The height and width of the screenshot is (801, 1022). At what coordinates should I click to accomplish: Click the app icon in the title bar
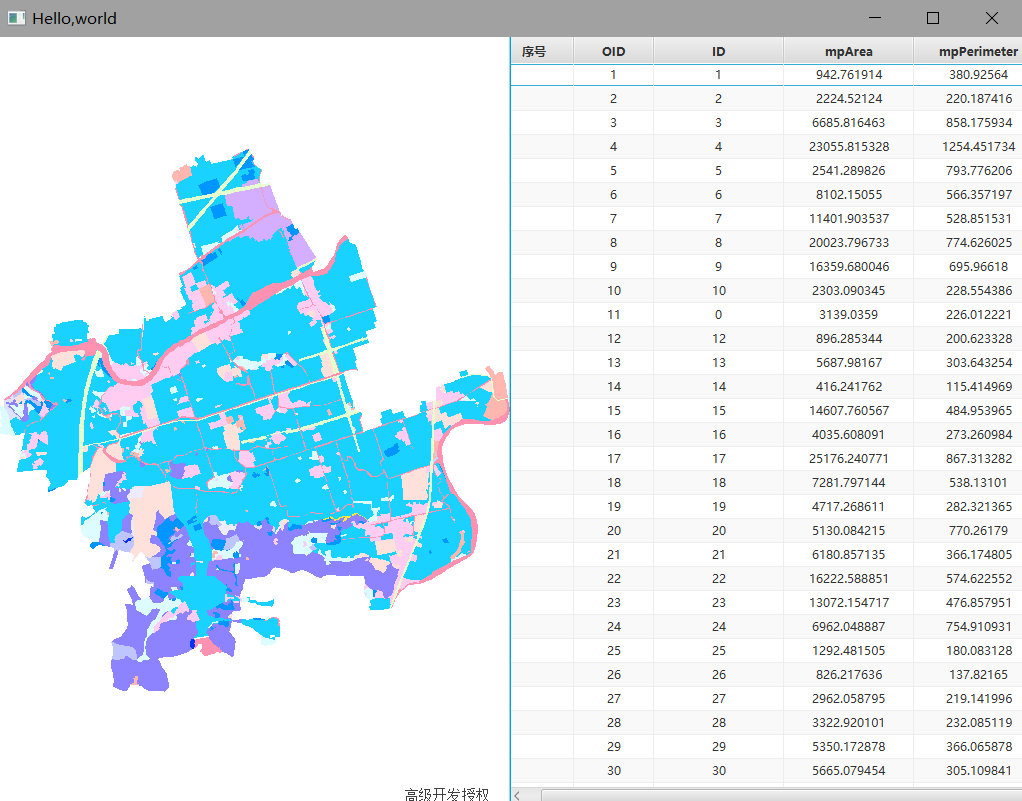tap(16, 18)
